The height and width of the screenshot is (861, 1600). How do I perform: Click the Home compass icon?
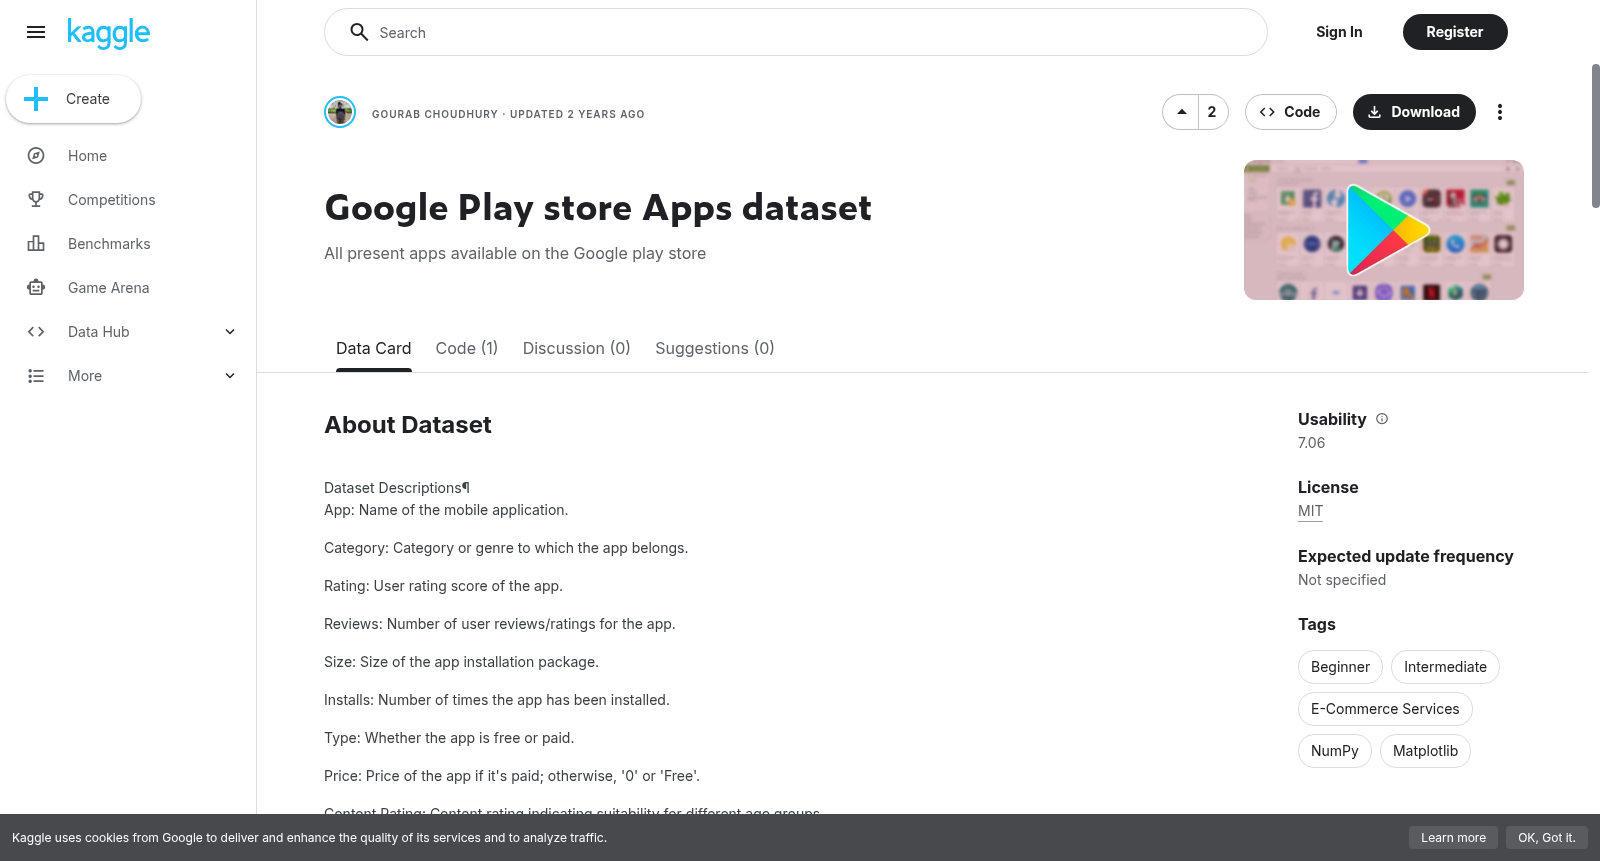coord(36,156)
